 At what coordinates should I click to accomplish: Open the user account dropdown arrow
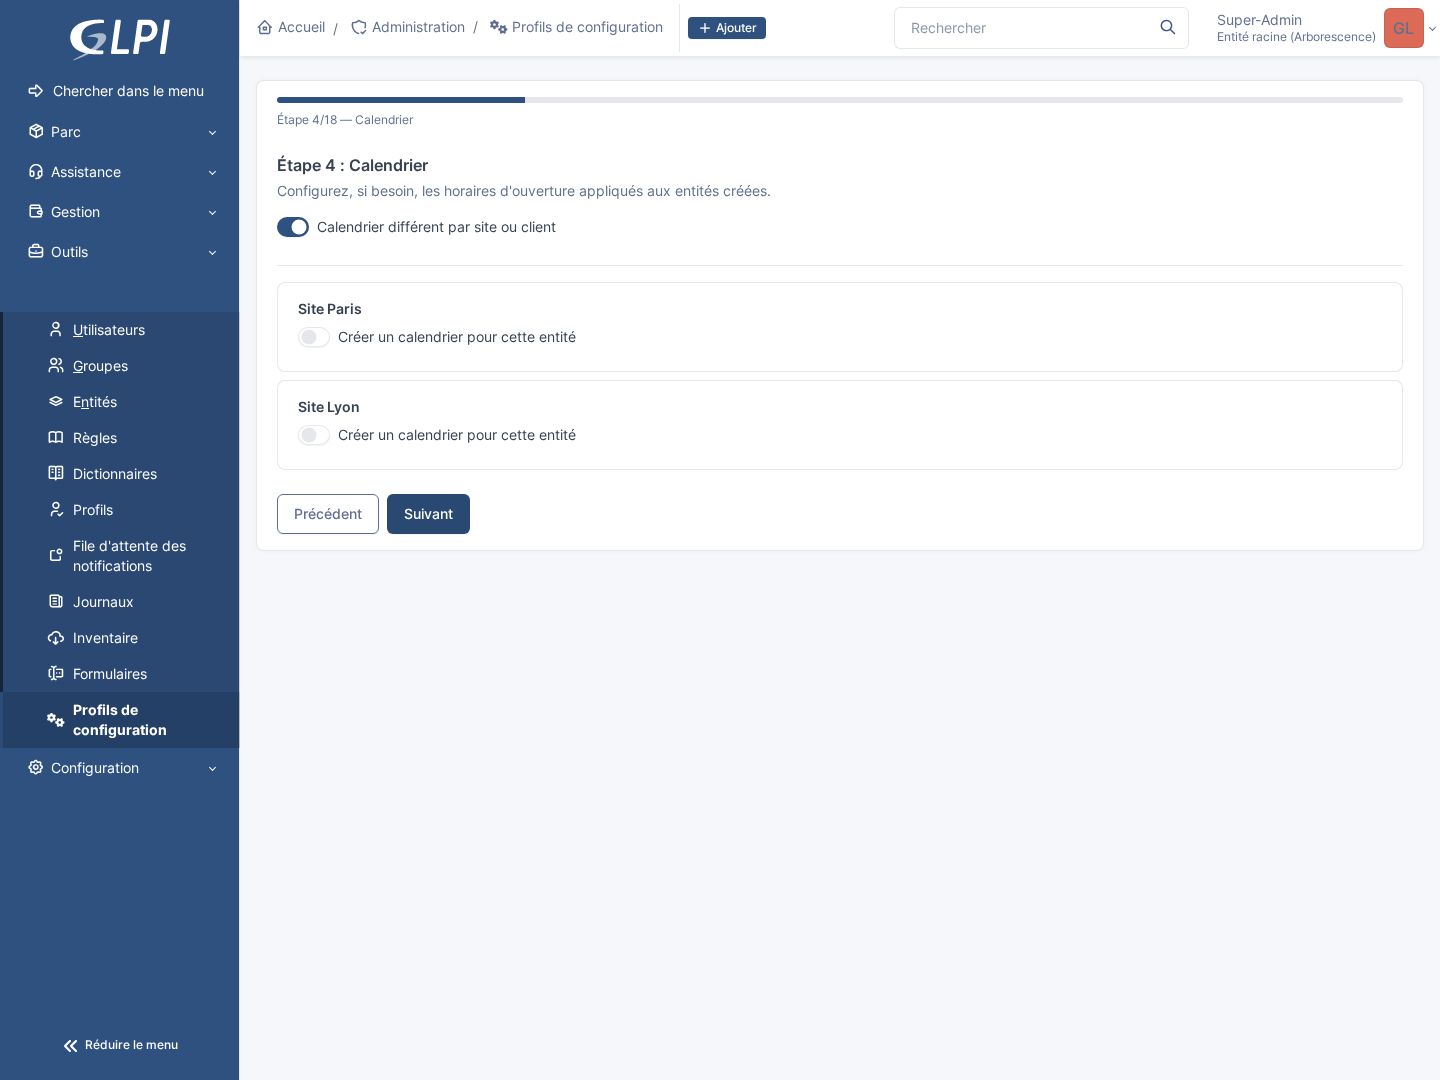[1432, 29]
